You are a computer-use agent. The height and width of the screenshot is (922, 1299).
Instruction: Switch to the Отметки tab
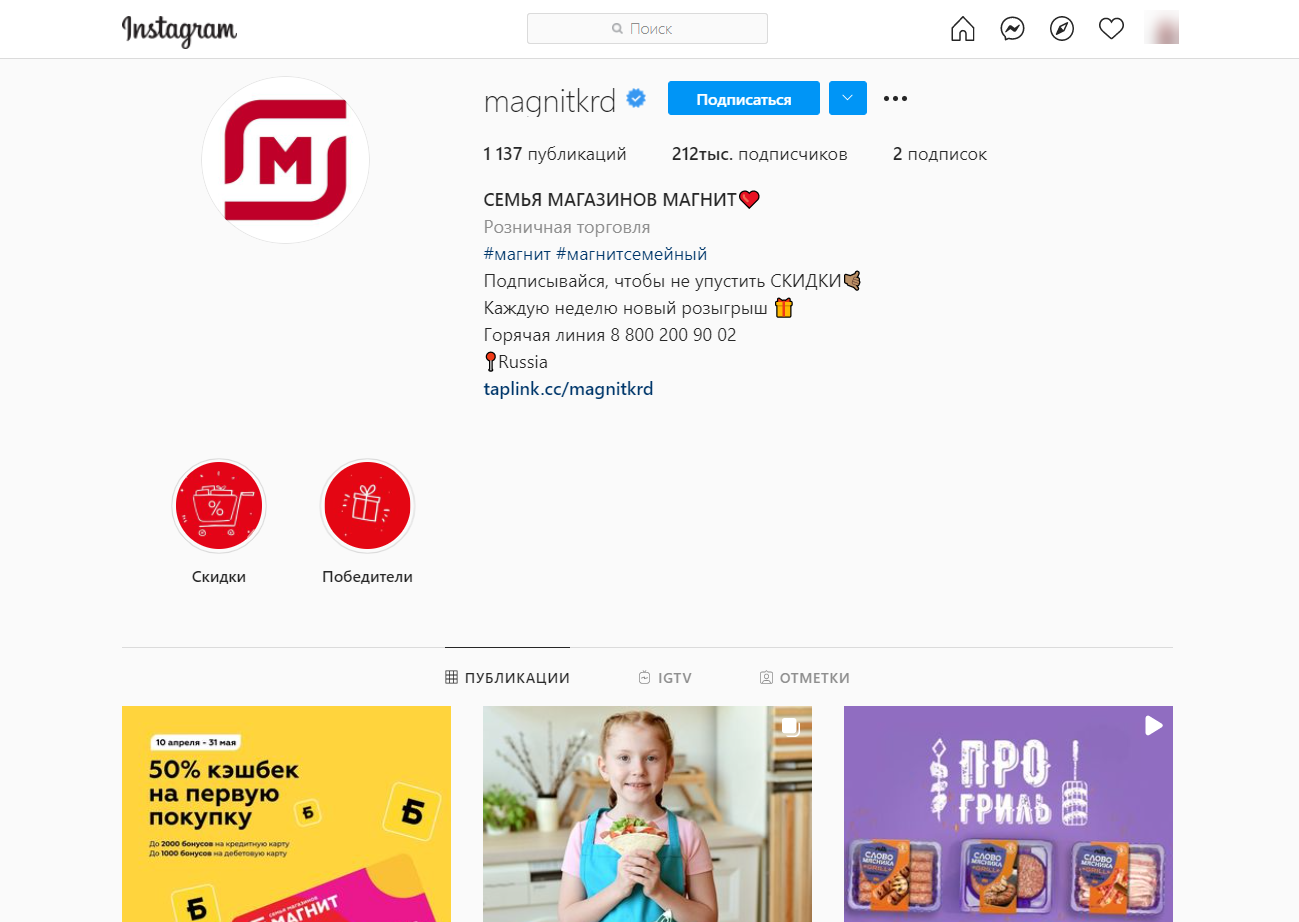pyautogui.click(x=805, y=678)
